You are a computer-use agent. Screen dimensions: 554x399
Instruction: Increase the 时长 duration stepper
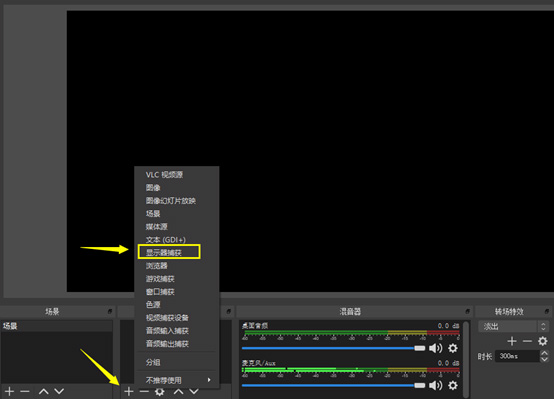[544, 353]
